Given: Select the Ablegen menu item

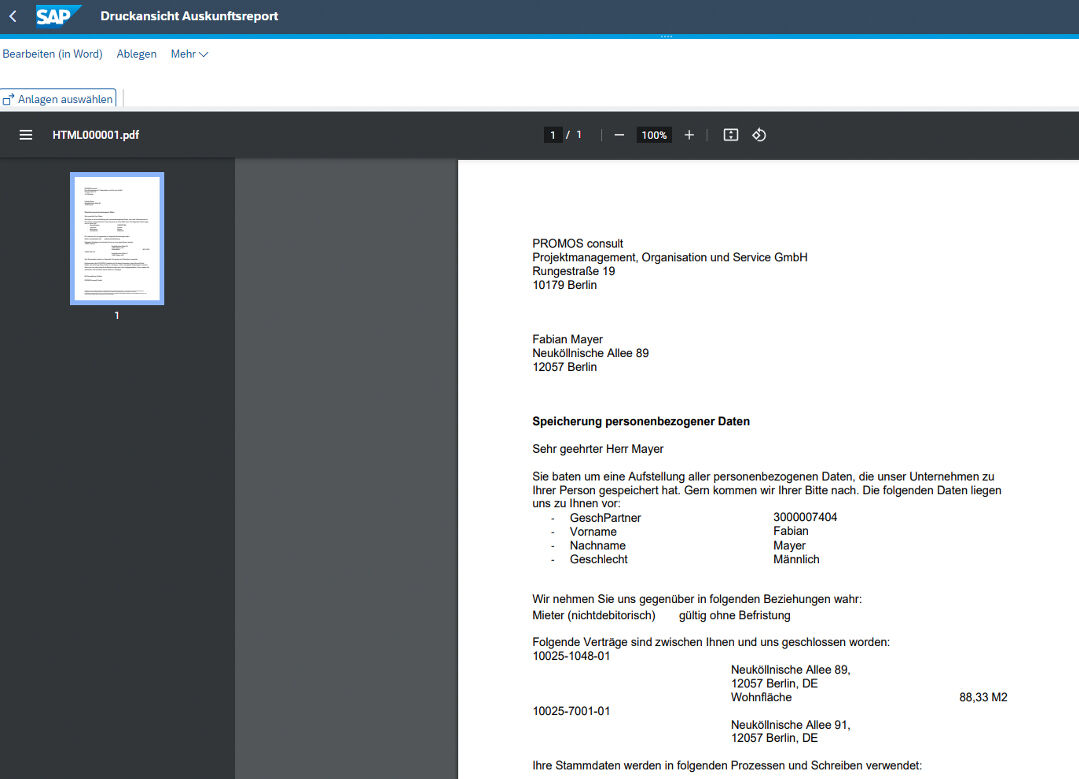Looking at the screenshot, I should tap(136, 54).
